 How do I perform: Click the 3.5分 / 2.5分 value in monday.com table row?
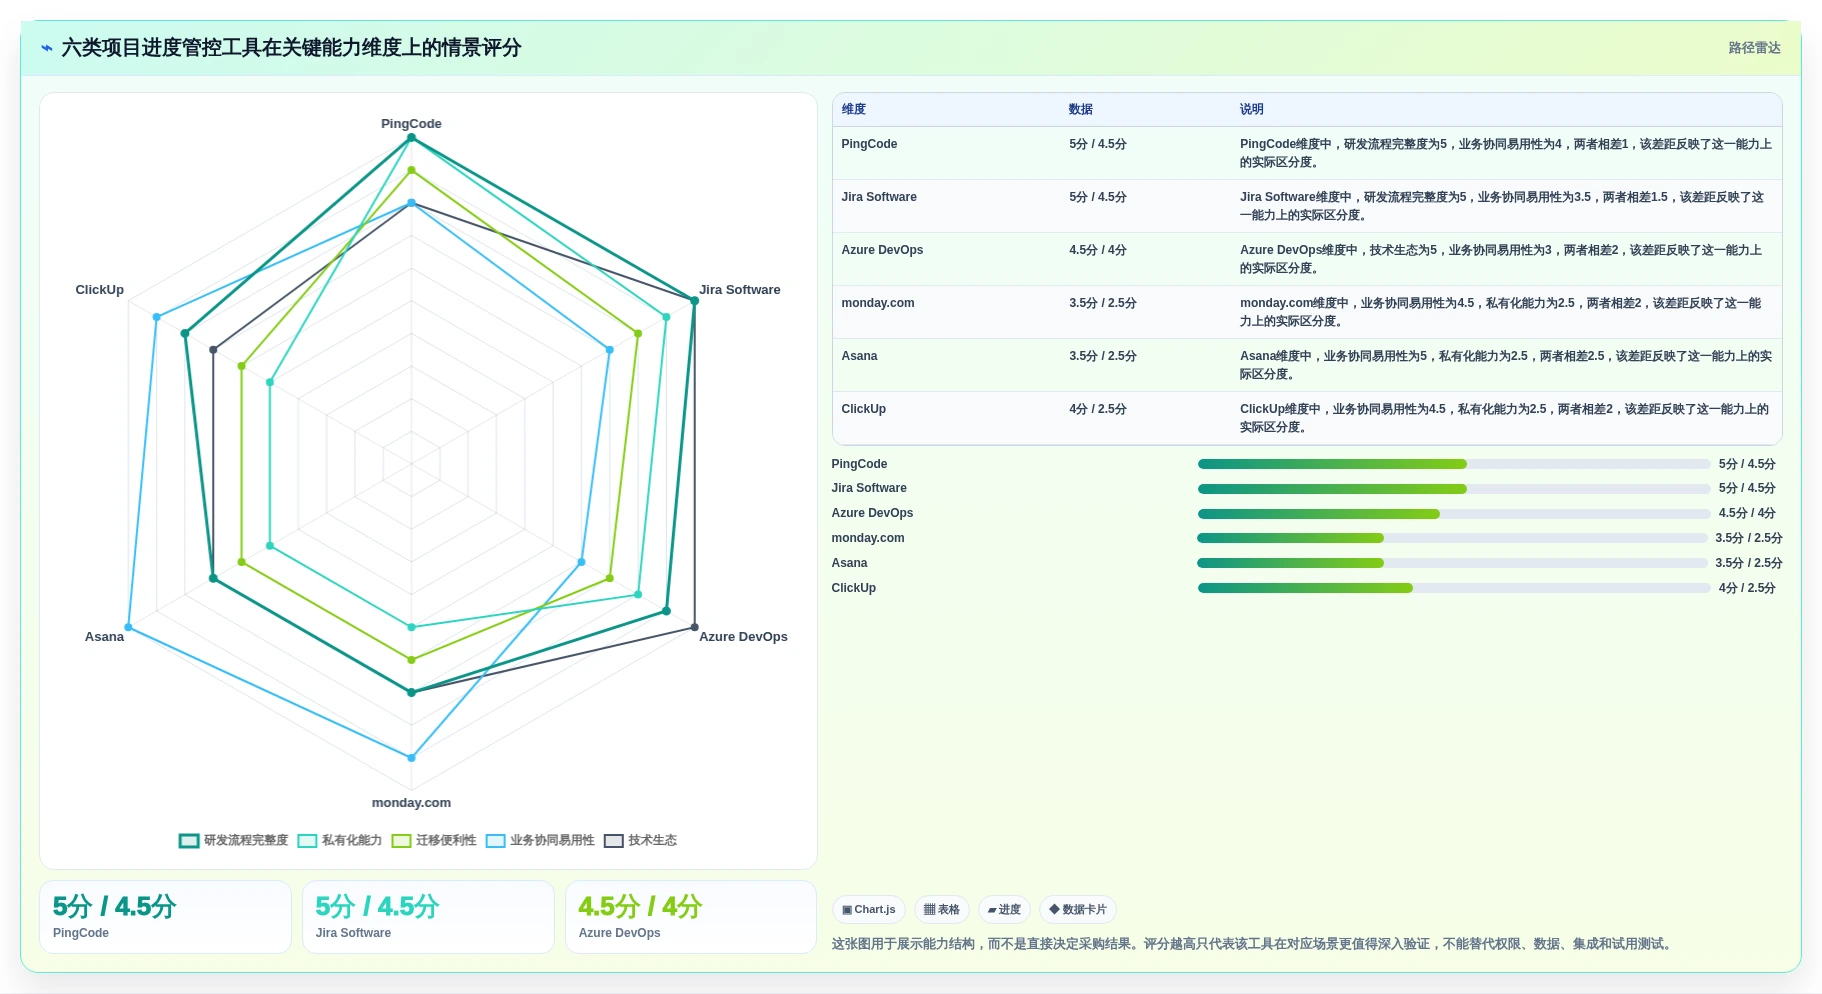pyautogui.click(x=1102, y=303)
